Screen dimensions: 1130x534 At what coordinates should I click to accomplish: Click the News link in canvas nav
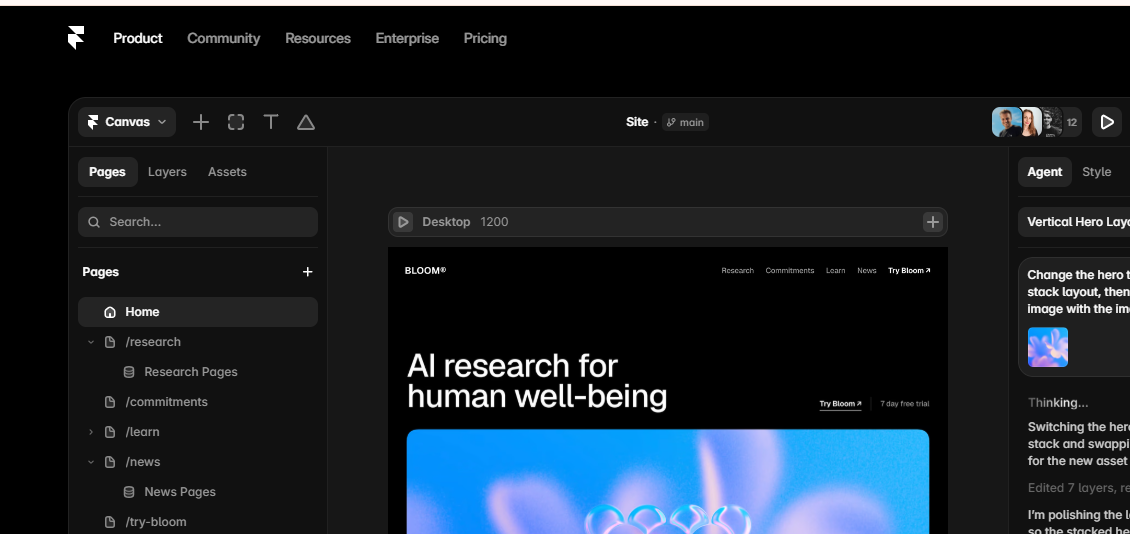click(867, 271)
